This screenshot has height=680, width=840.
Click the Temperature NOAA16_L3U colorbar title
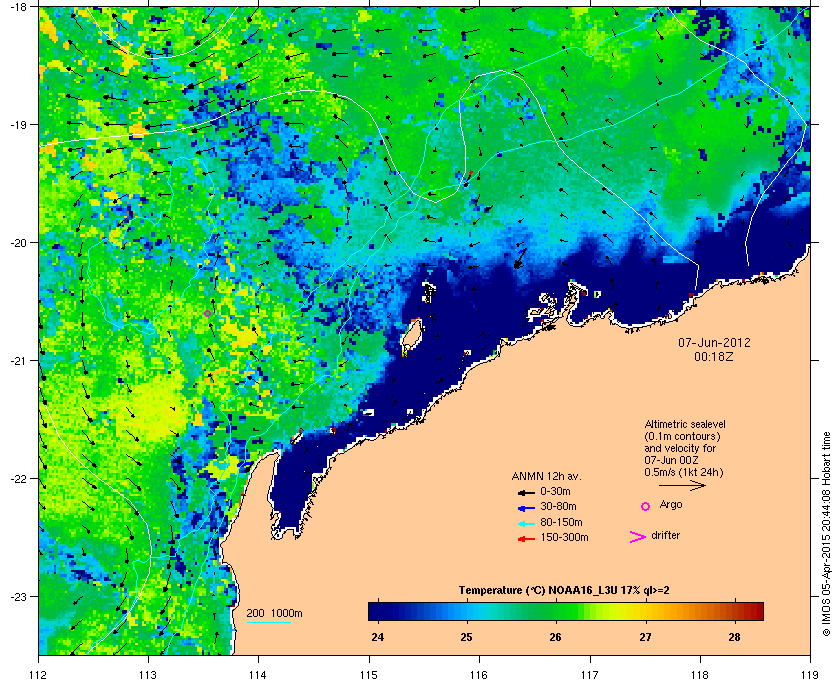pyautogui.click(x=564, y=591)
